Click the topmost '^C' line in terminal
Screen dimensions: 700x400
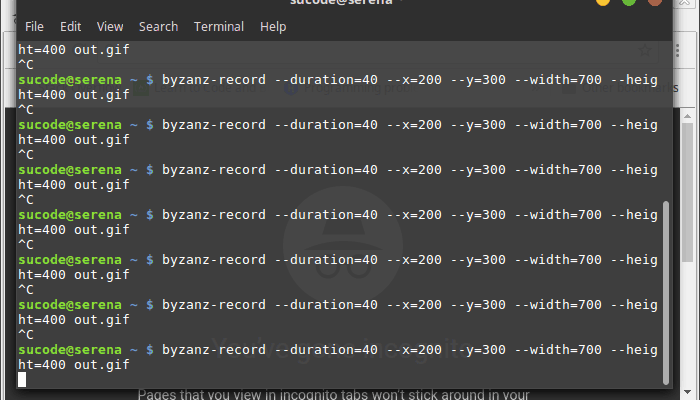pos(26,65)
